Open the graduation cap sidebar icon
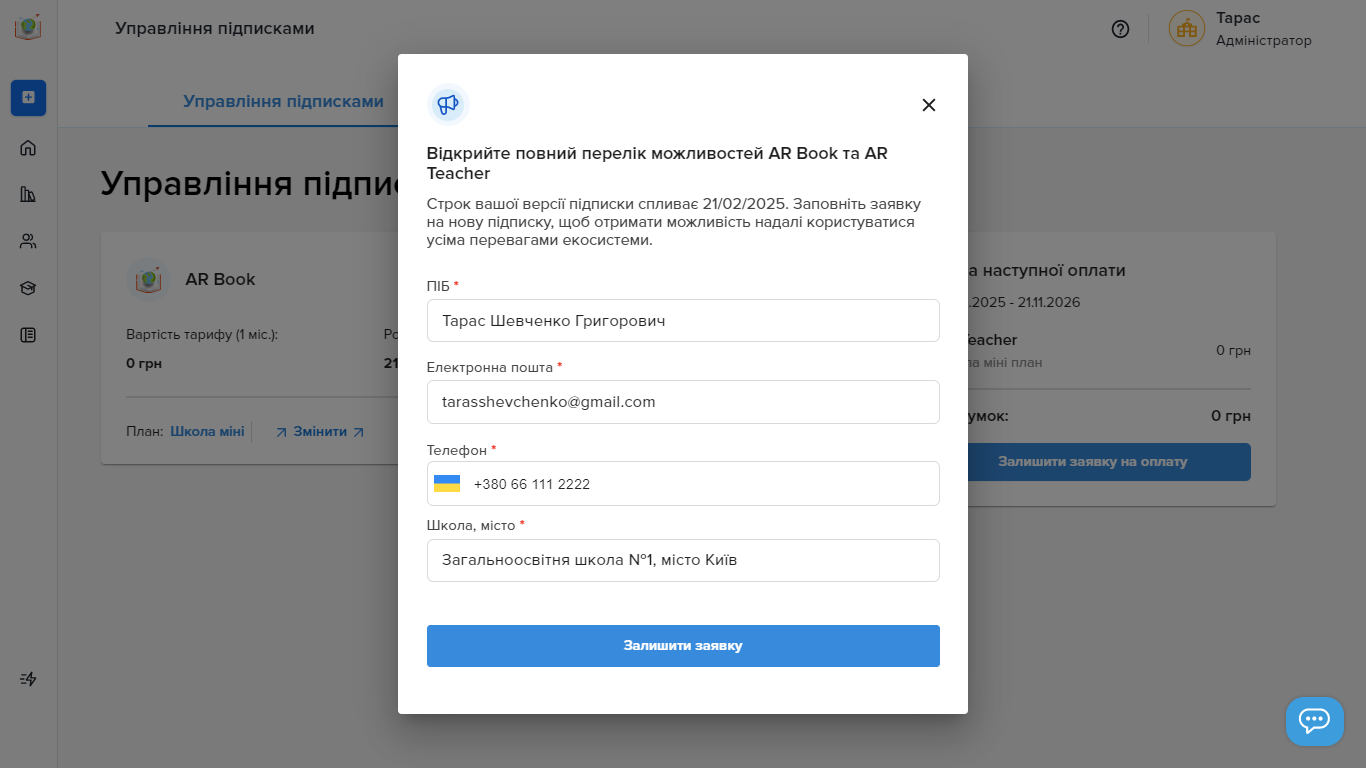The image size is (1366, 768). click(x=28, y=288)
